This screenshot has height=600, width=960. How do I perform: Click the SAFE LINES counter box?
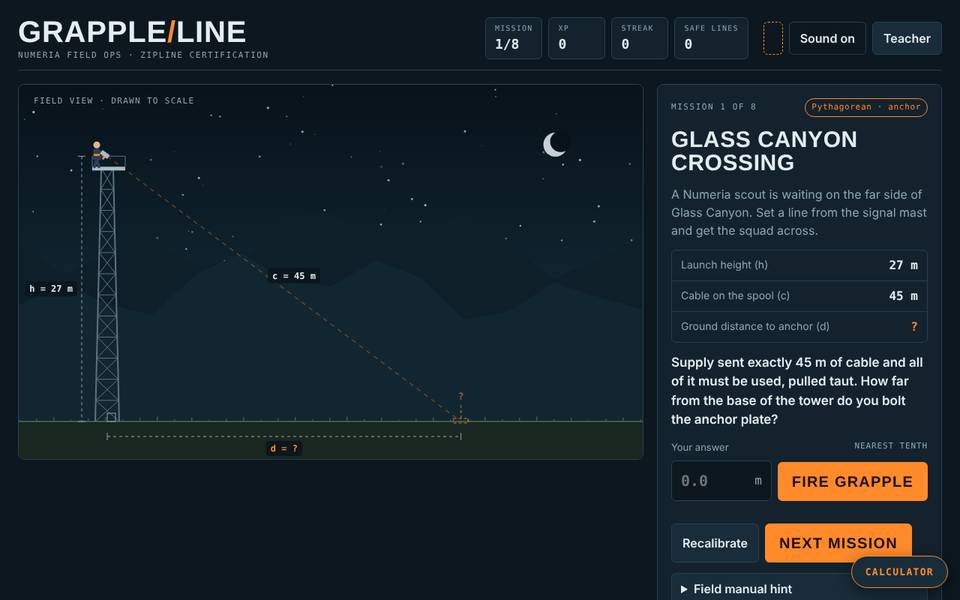coord(711,38)
